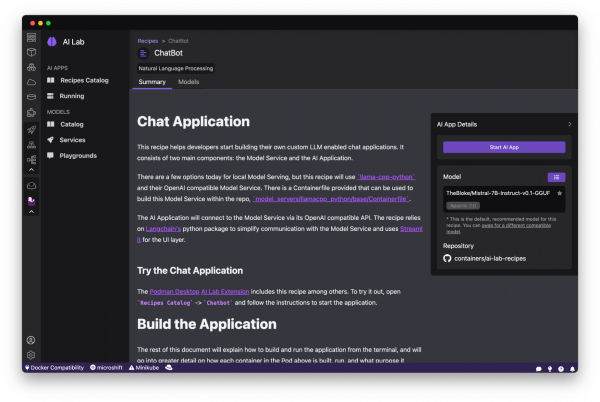
Task: Open the Podman Desktop link
Action: pos(174,291)
